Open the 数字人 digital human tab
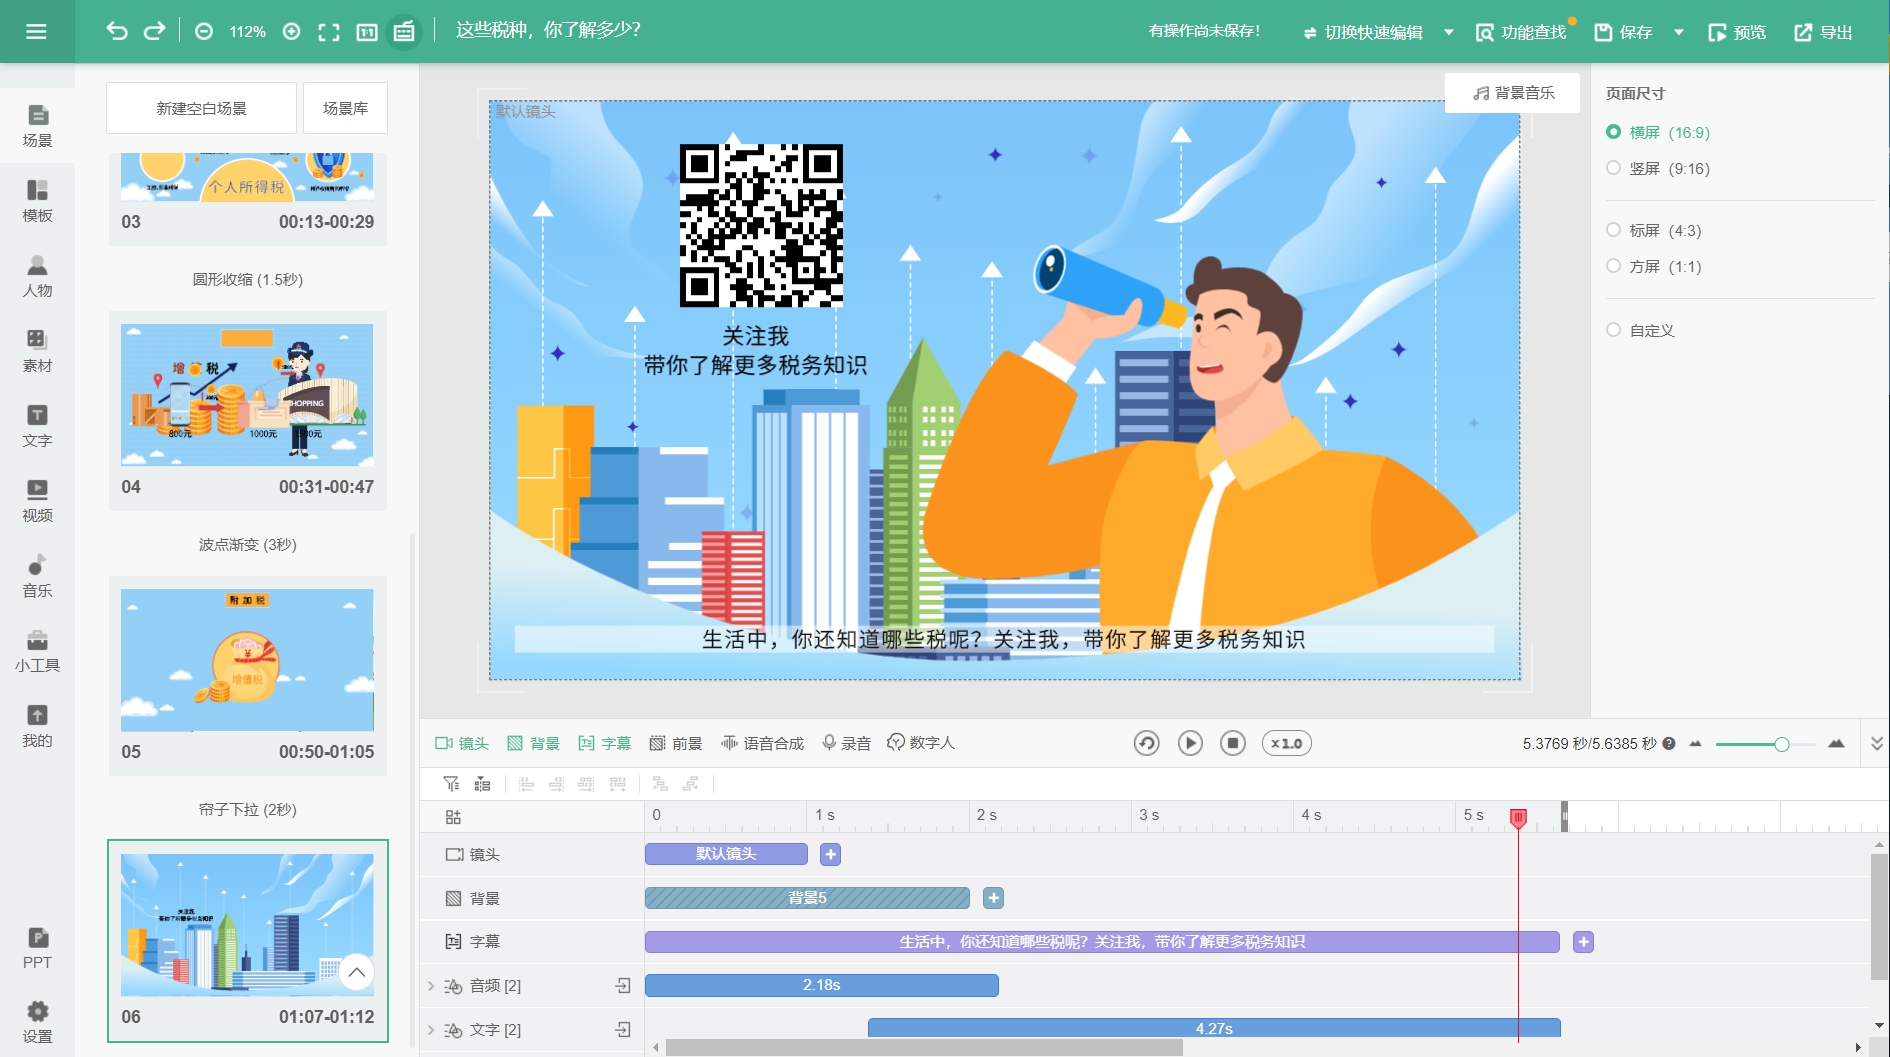 click(x=921, y=743)
